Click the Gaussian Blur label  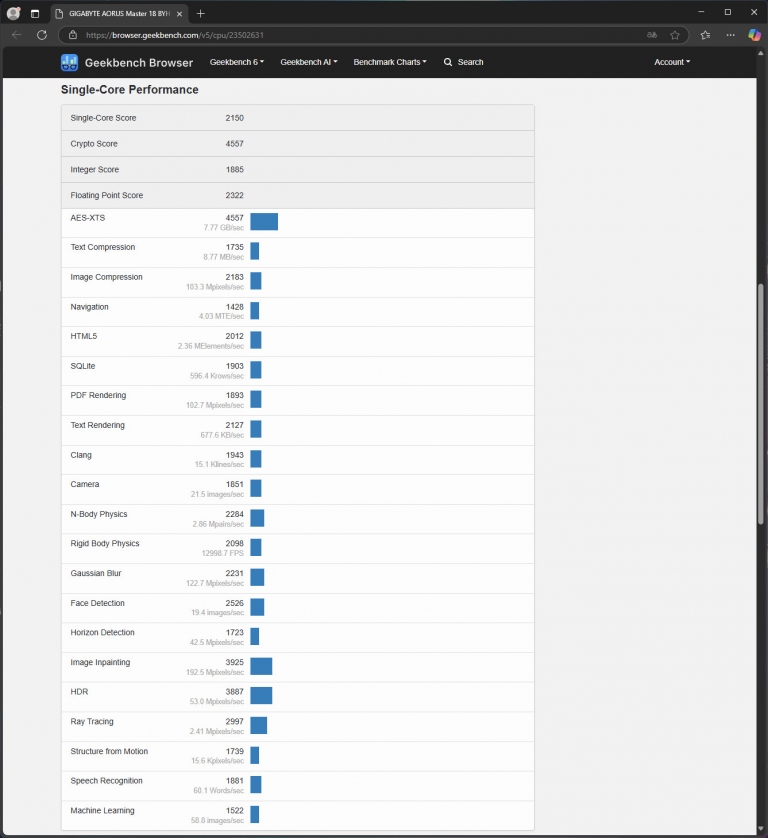tap(96, 573)
